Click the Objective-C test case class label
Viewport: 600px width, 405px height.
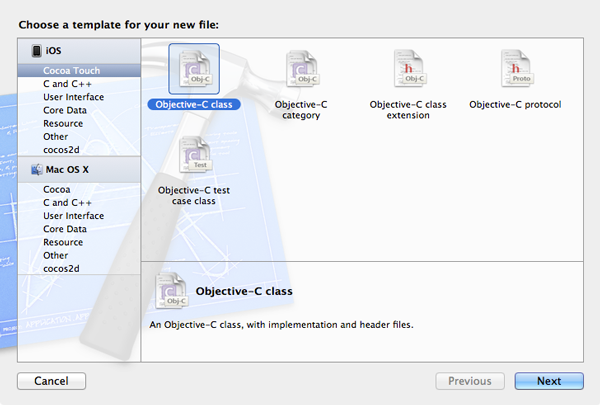click(x=194, y=196)
